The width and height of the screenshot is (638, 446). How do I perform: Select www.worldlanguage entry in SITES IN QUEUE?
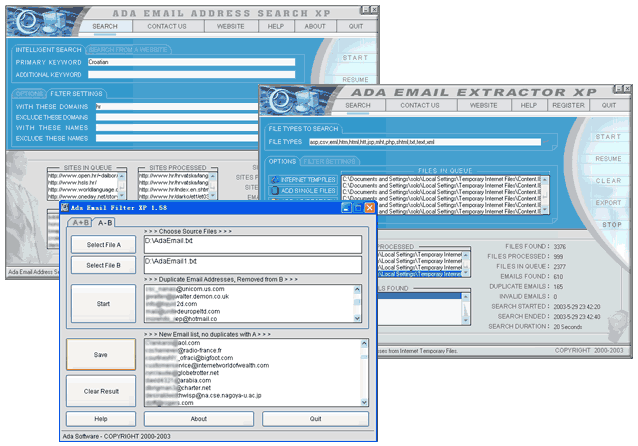coord(83,190)
